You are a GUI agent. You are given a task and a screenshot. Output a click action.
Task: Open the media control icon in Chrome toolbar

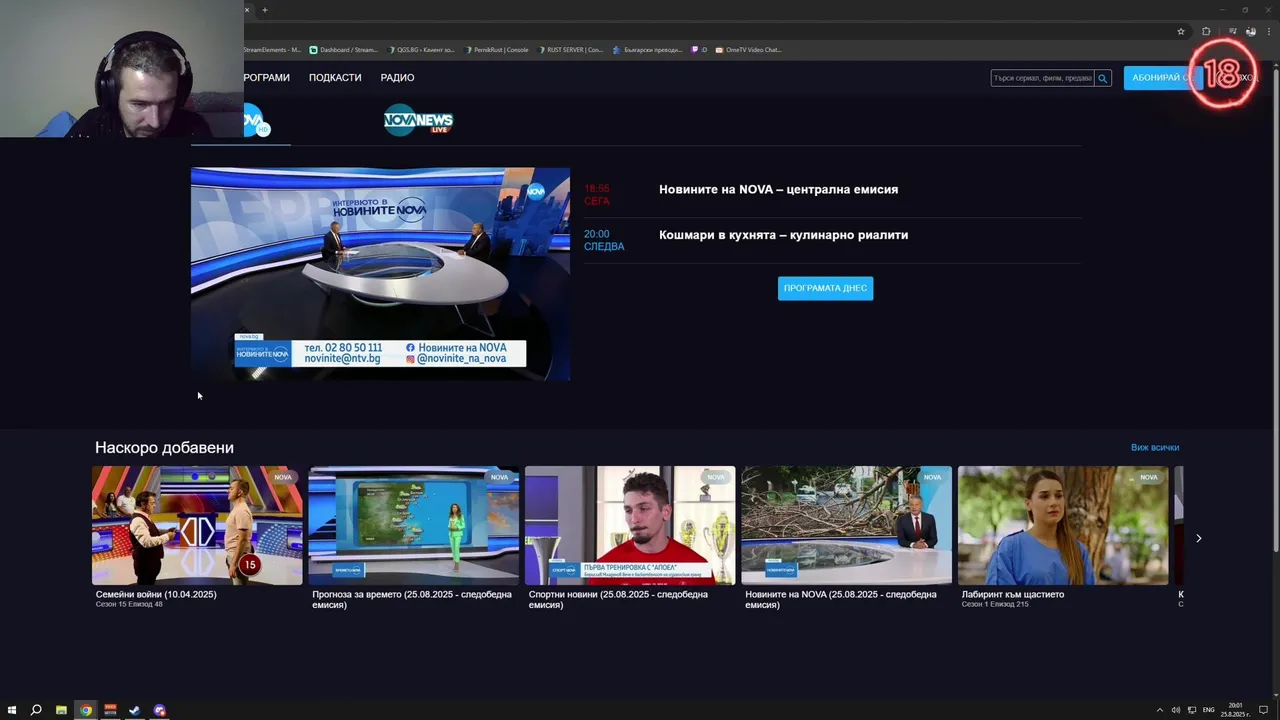[x=1232, y=31]
